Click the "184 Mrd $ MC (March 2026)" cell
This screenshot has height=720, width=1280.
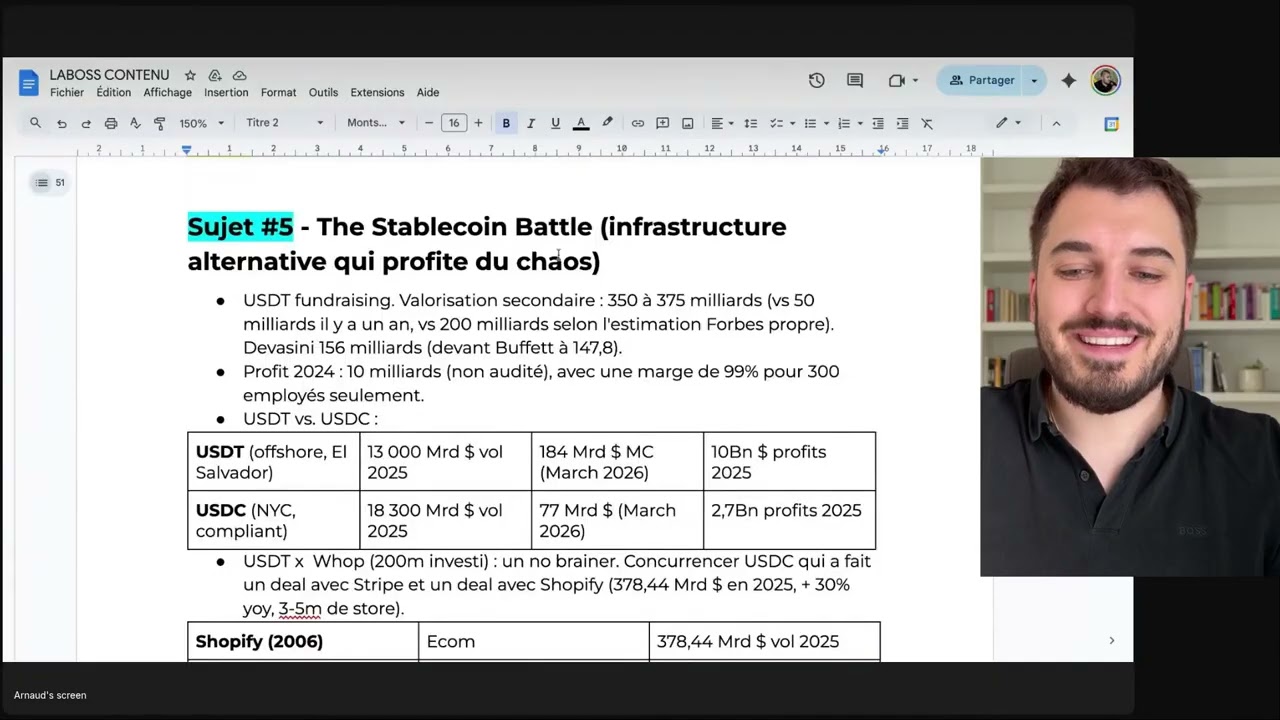(x=618, y=462)
